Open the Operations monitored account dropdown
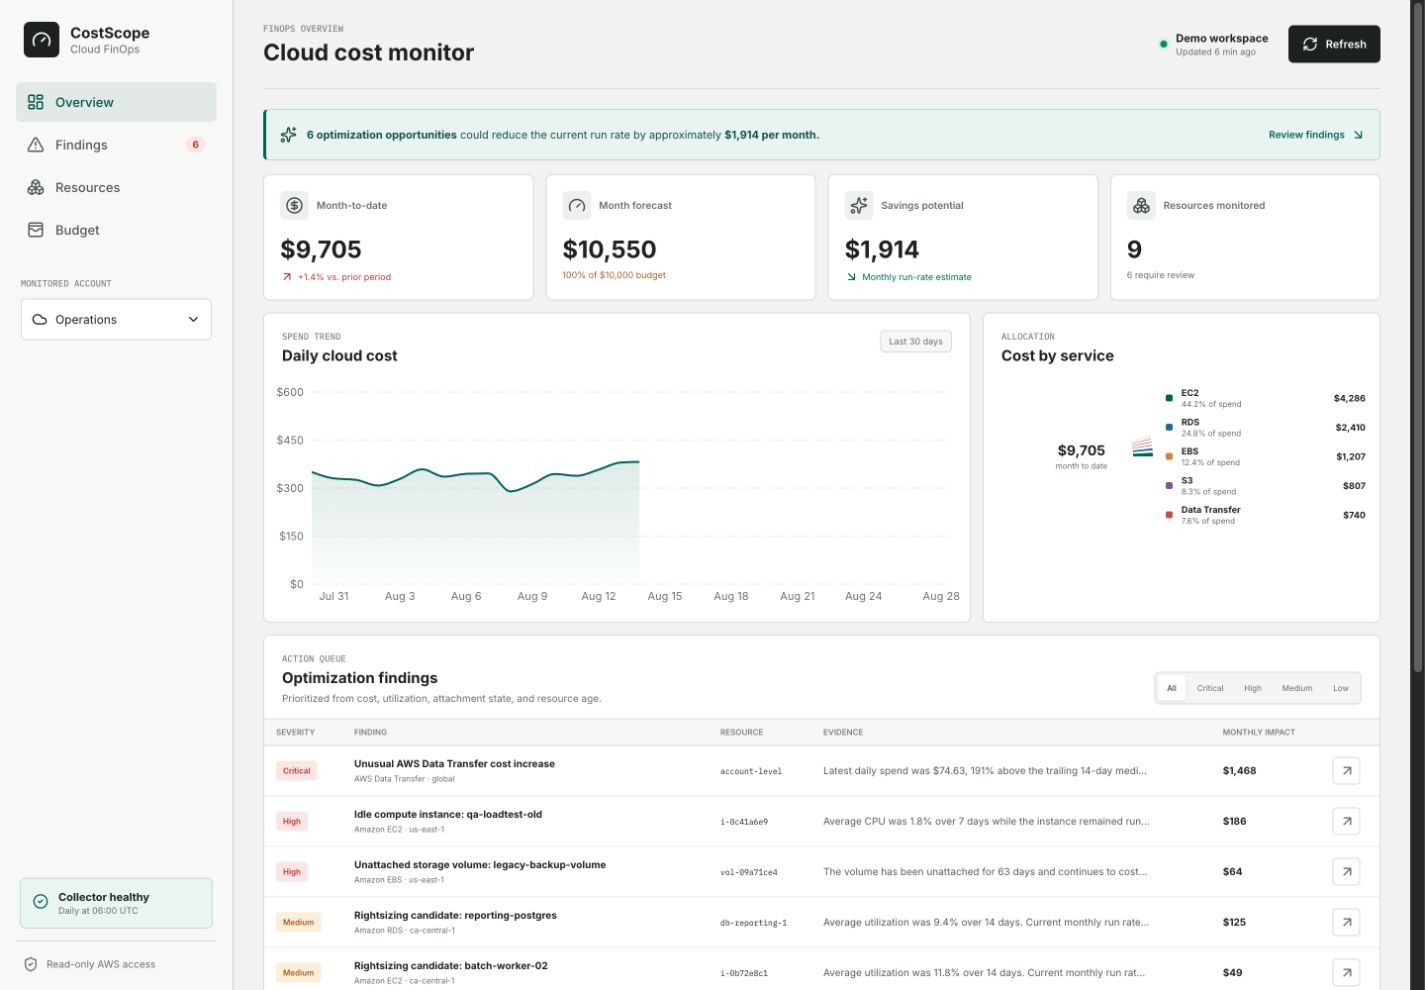 coord(116,319)
